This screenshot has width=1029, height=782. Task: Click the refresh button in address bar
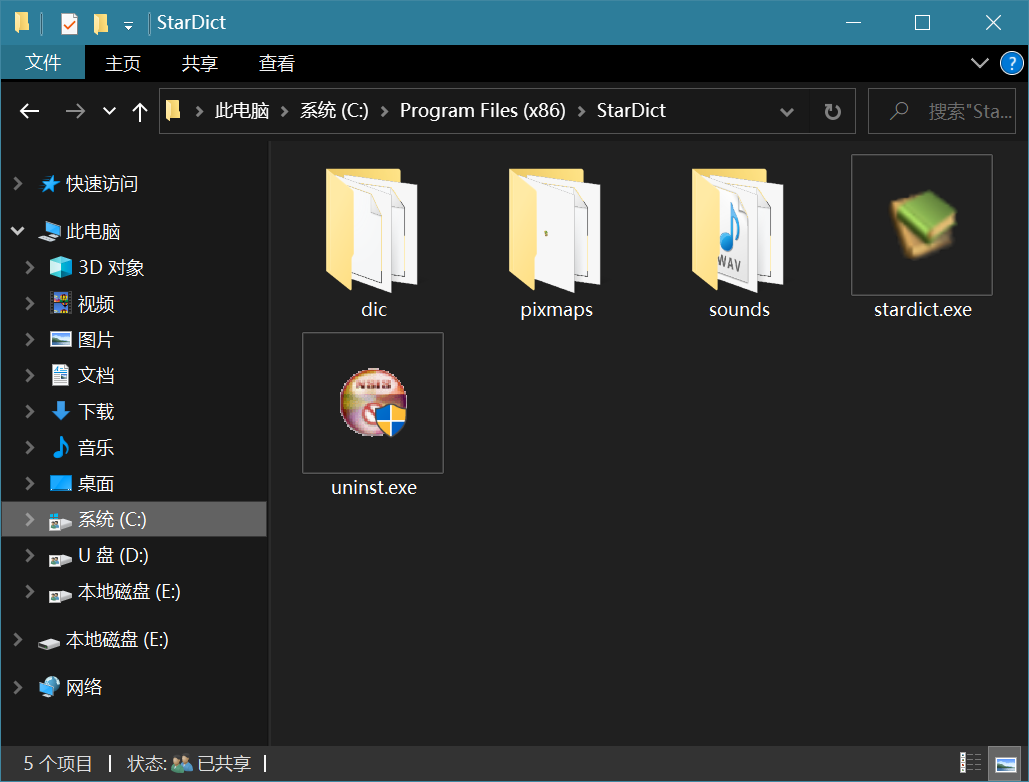coord(832,111)
